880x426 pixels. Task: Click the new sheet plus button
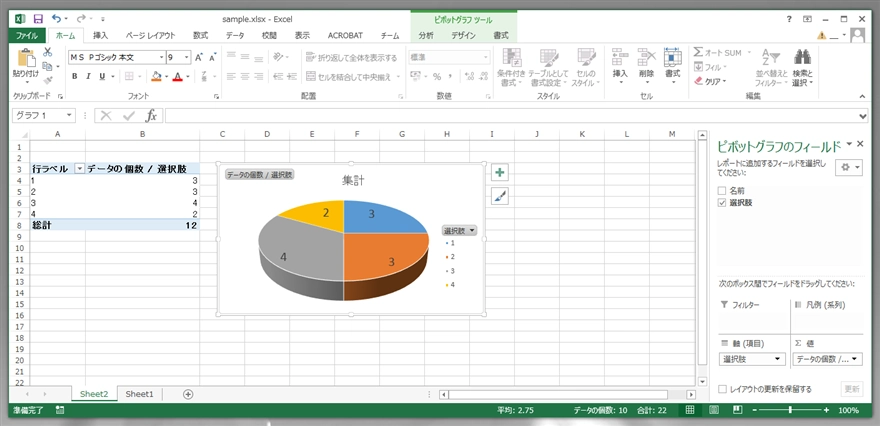188,394
